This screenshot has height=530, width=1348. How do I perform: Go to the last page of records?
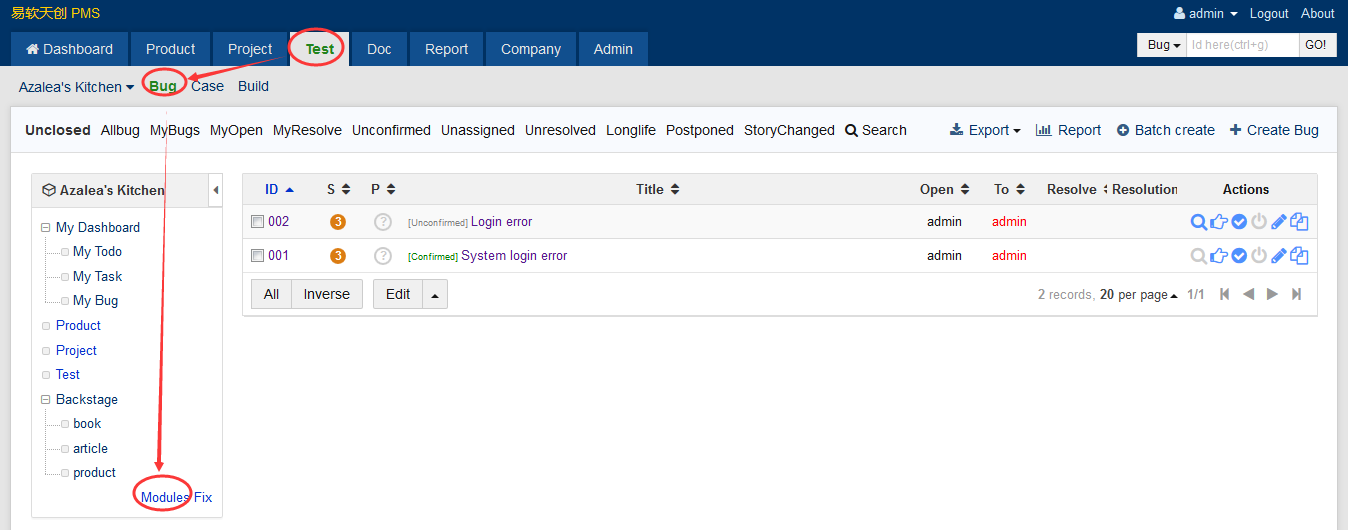pos(1297,294)
